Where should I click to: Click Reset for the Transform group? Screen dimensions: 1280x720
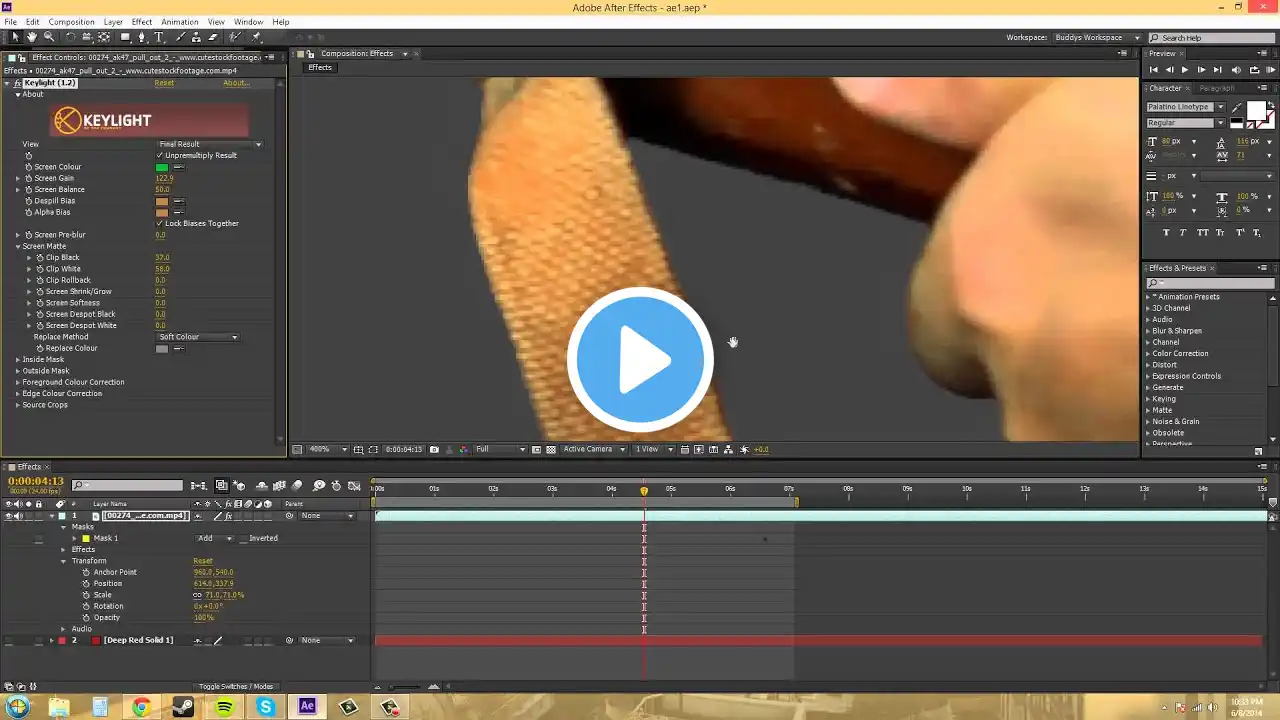(202, 561)
